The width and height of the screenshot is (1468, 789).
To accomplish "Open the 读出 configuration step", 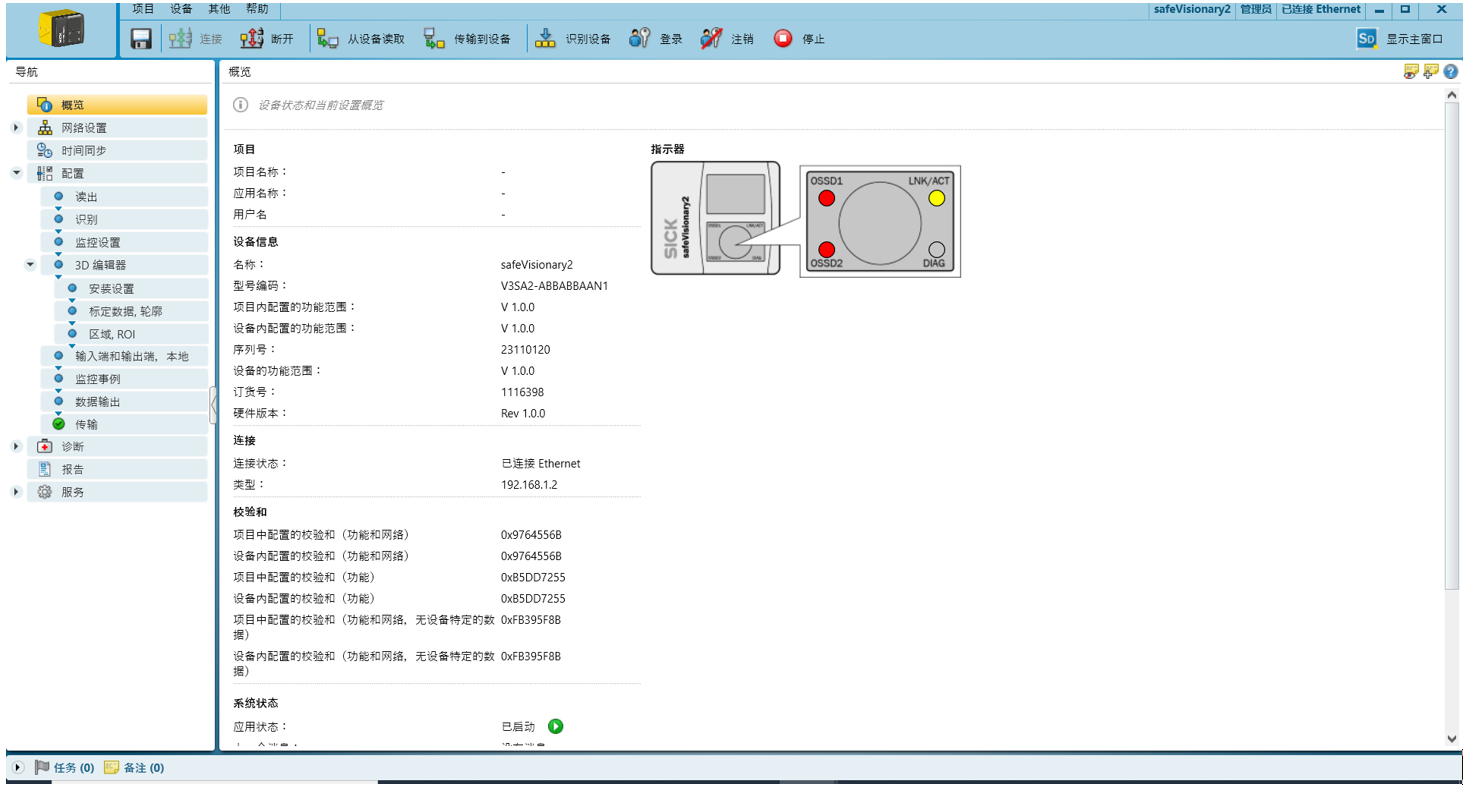I will [124, 197].
